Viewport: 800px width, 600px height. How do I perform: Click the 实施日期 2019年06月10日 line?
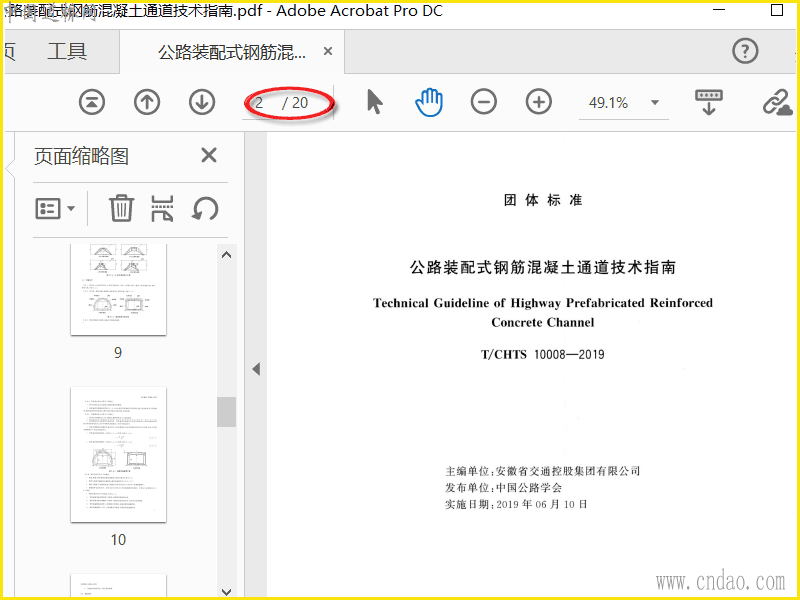click(516, 504)
